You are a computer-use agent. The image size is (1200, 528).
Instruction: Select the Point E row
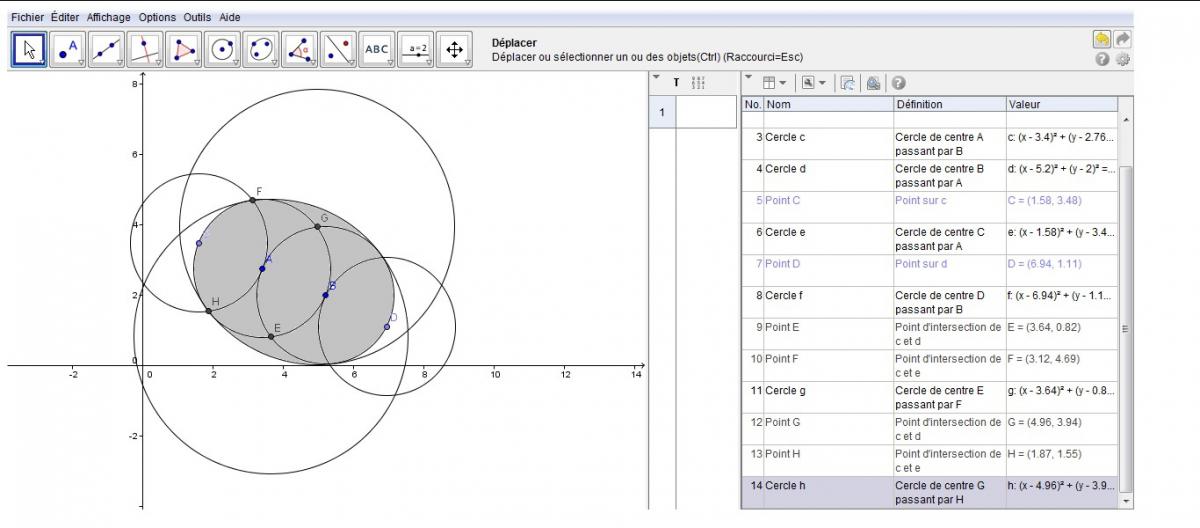[x=930, y=334]
